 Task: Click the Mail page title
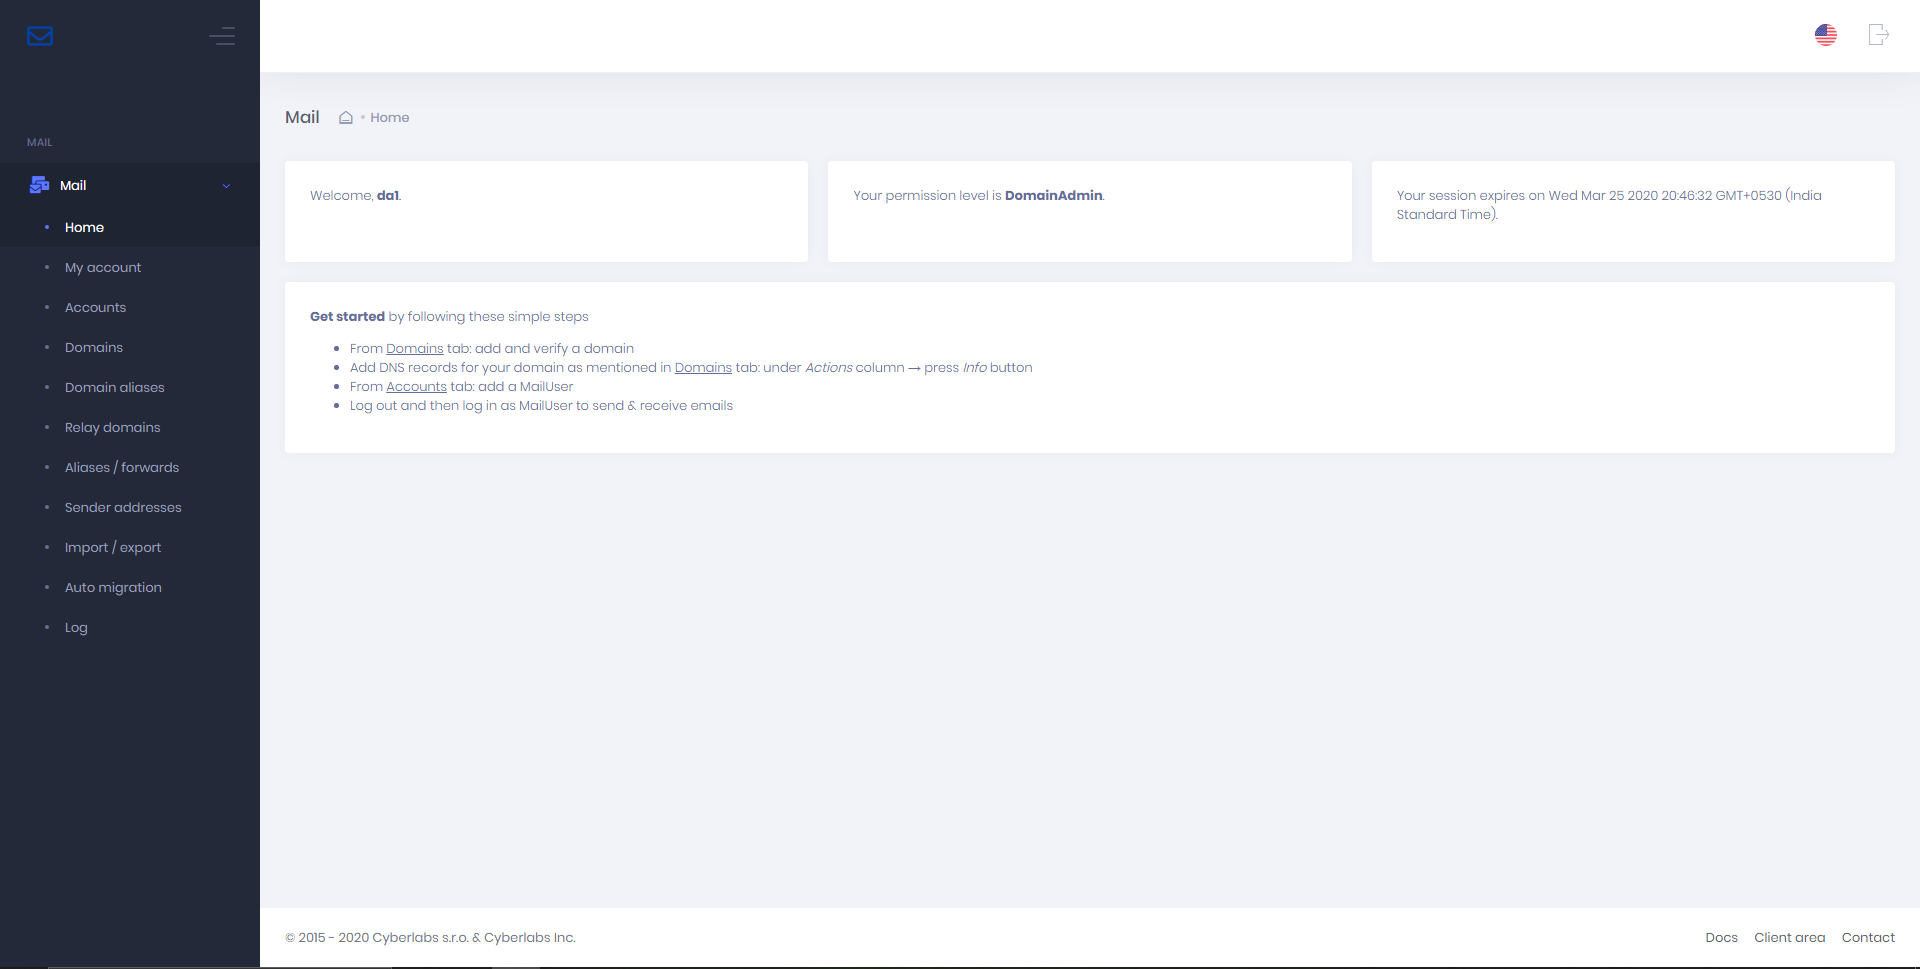pyautogui.click(x=302, y=117)
